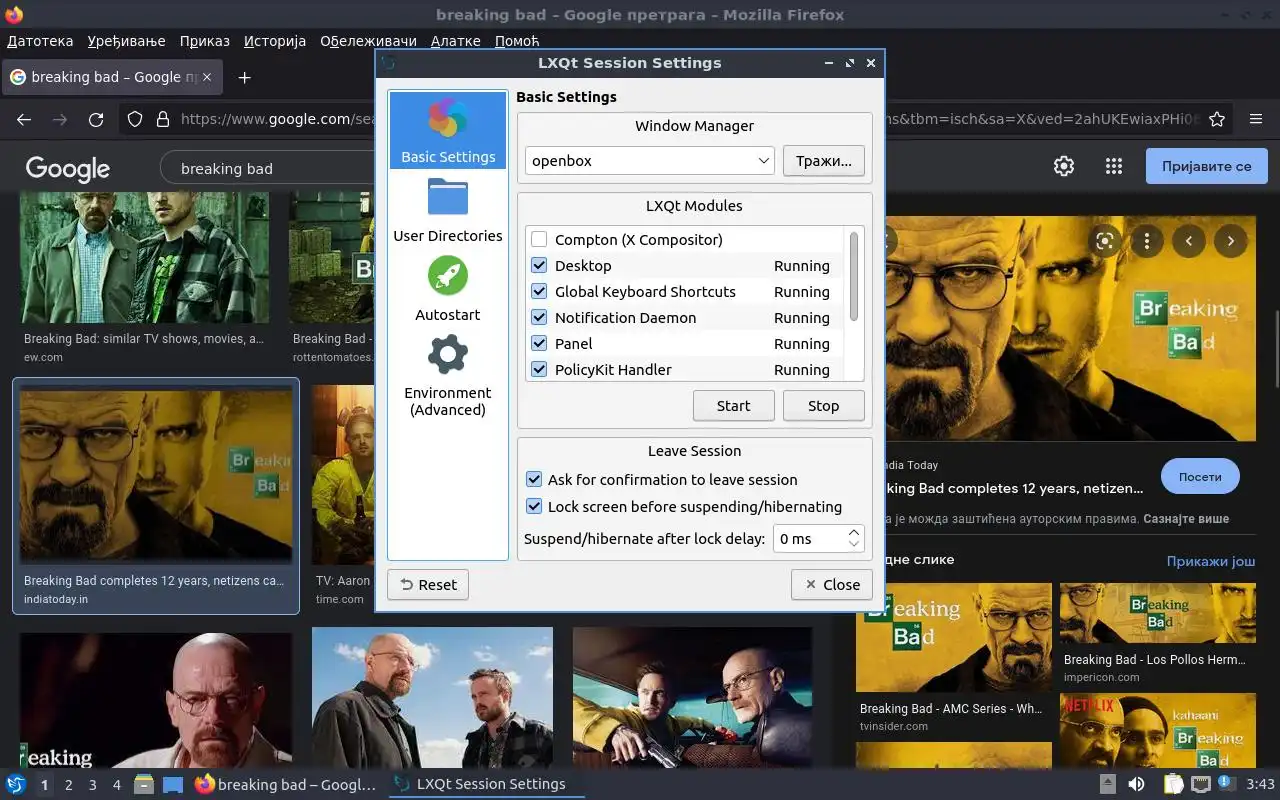Open three-dot menu on image preview
The image size is (1280, 800).
pos(1147,240)
